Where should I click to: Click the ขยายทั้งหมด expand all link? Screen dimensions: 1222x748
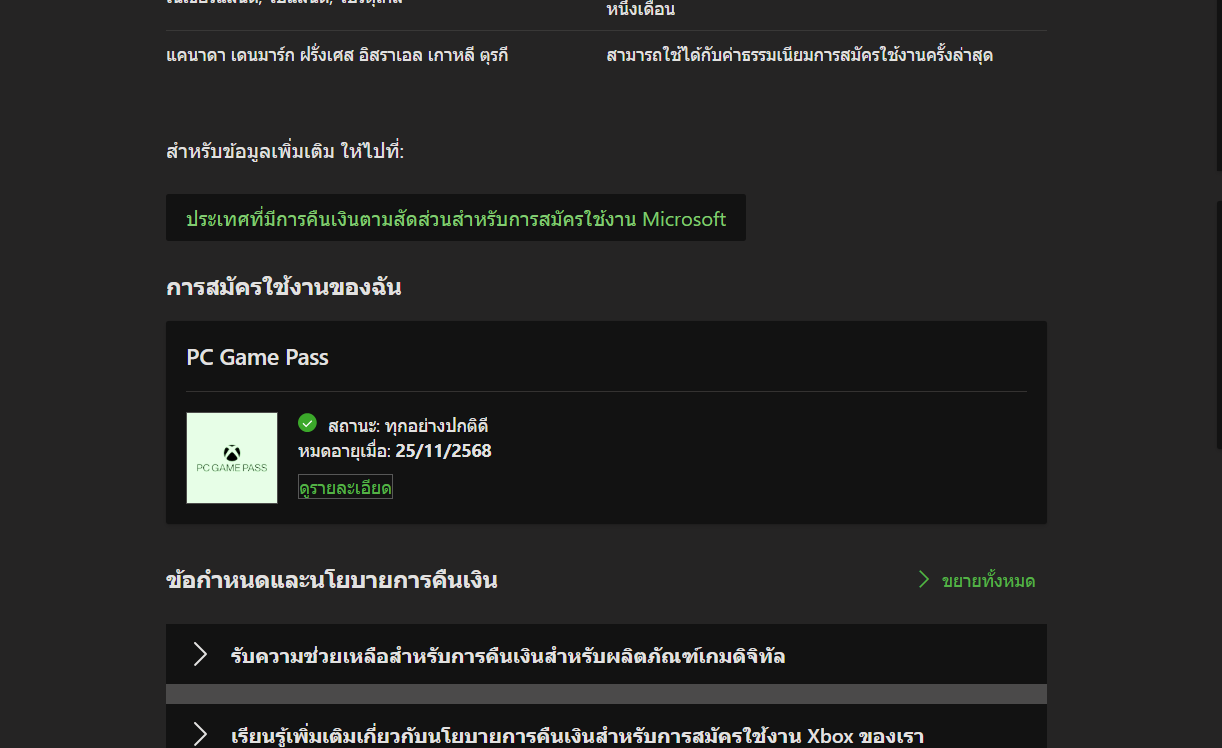click(x=988, y=581)
